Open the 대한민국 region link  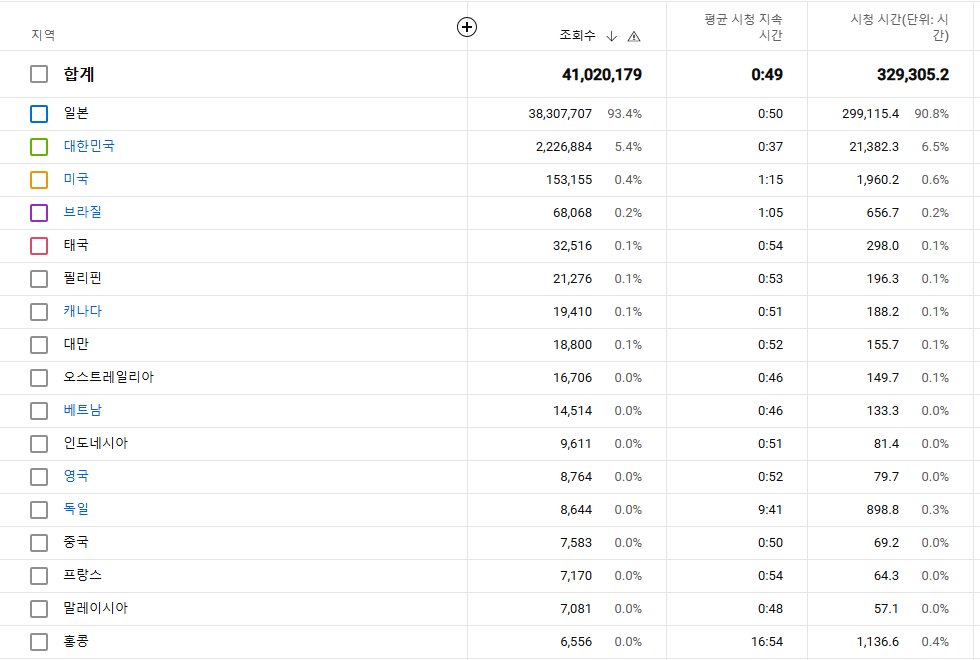point(88,146)
